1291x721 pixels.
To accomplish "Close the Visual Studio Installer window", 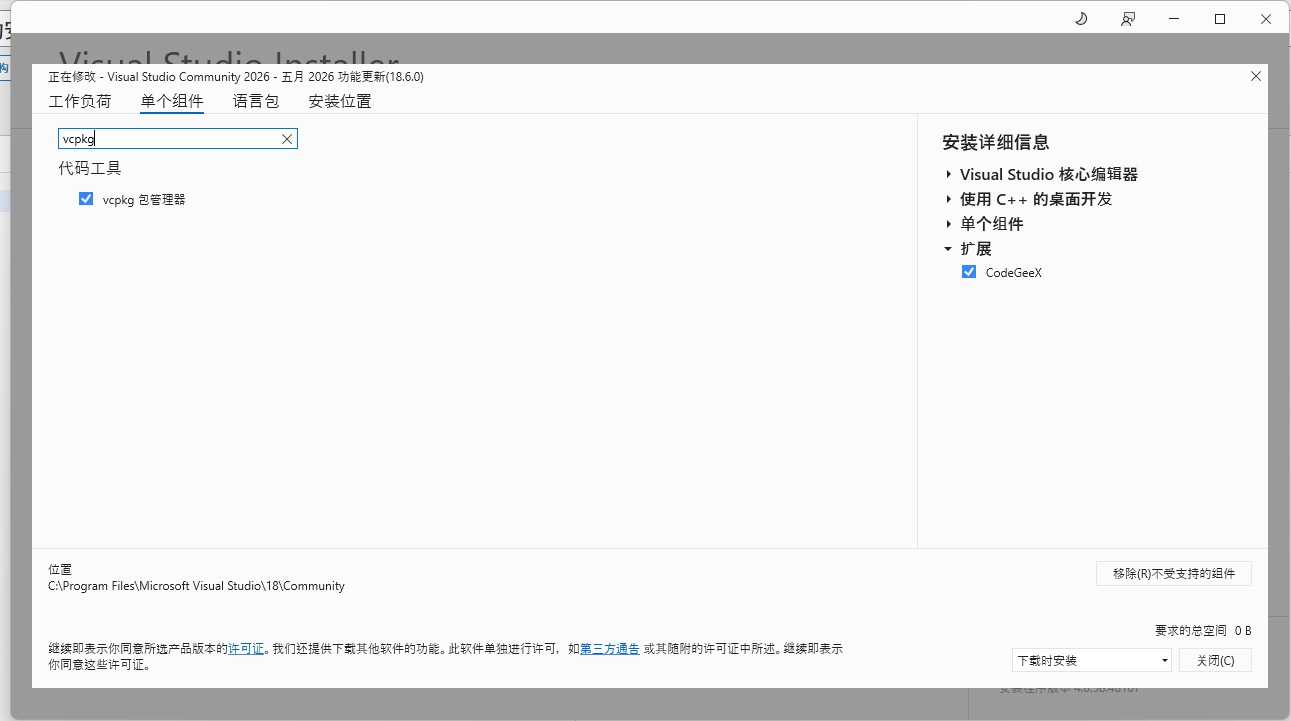I will tap(1266, 19).
